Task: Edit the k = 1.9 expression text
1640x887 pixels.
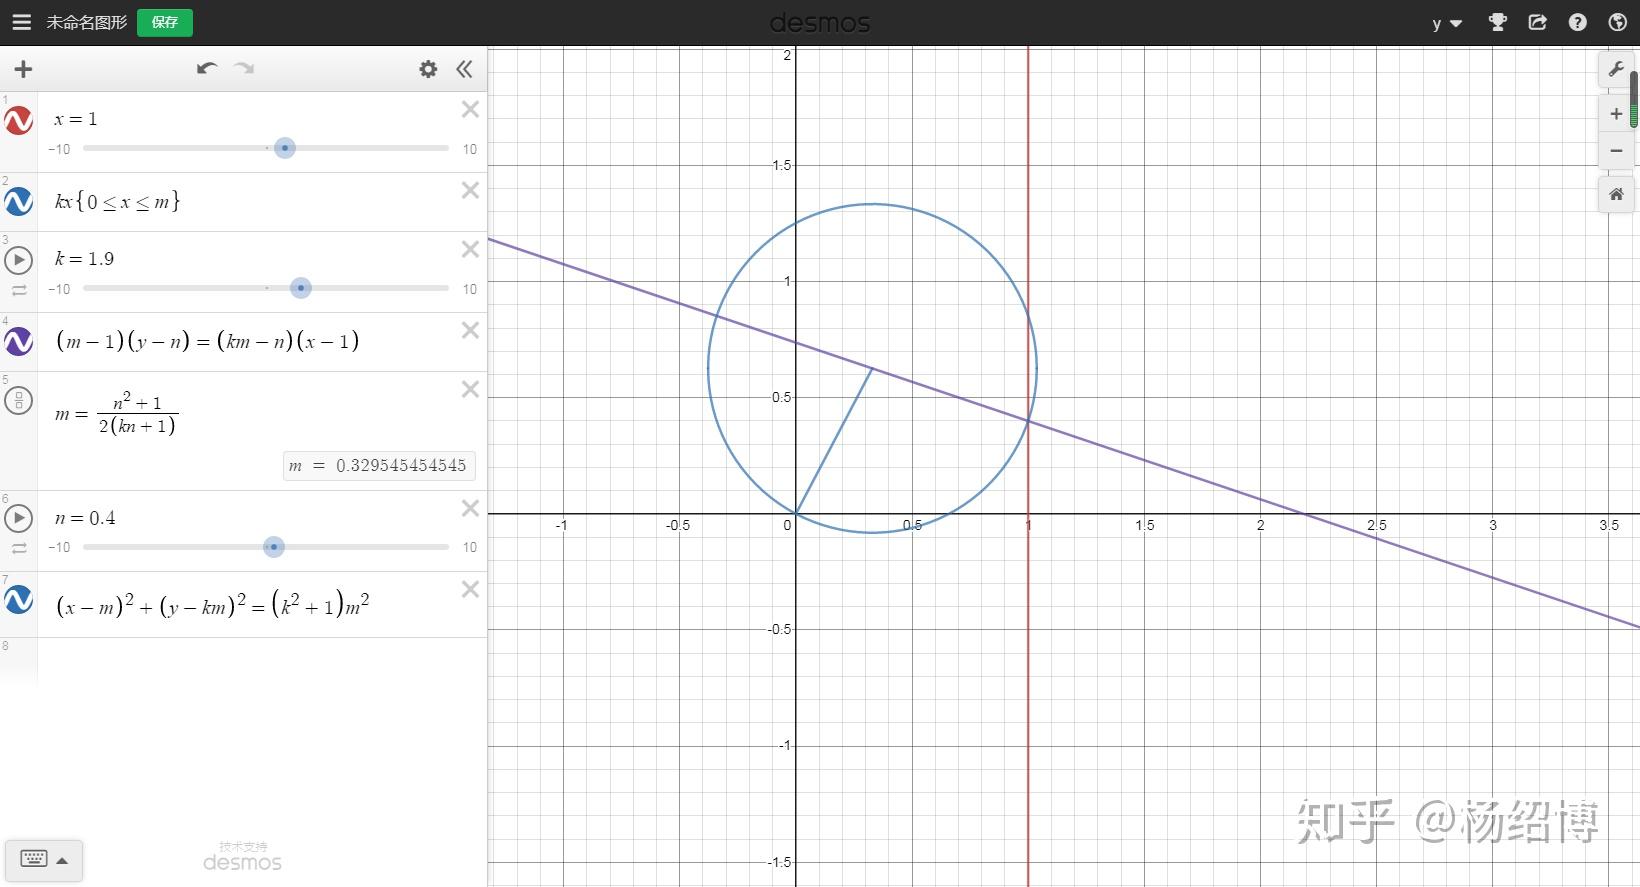Action: tap(84, 259)
